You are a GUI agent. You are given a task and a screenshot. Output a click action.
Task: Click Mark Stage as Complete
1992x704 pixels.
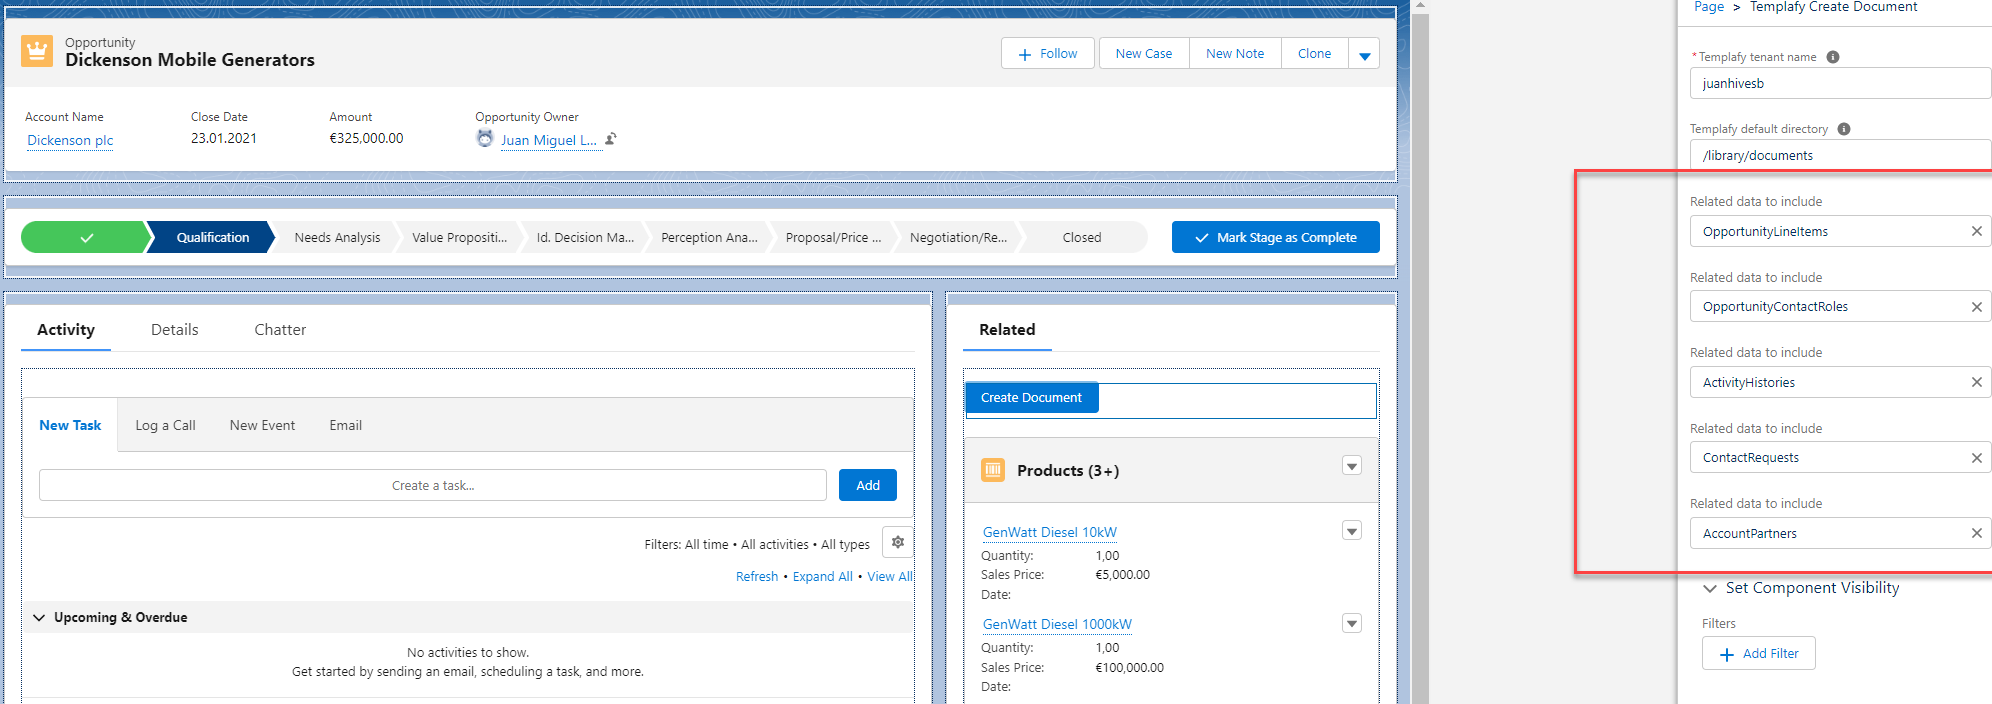(x=1276, y=237)
